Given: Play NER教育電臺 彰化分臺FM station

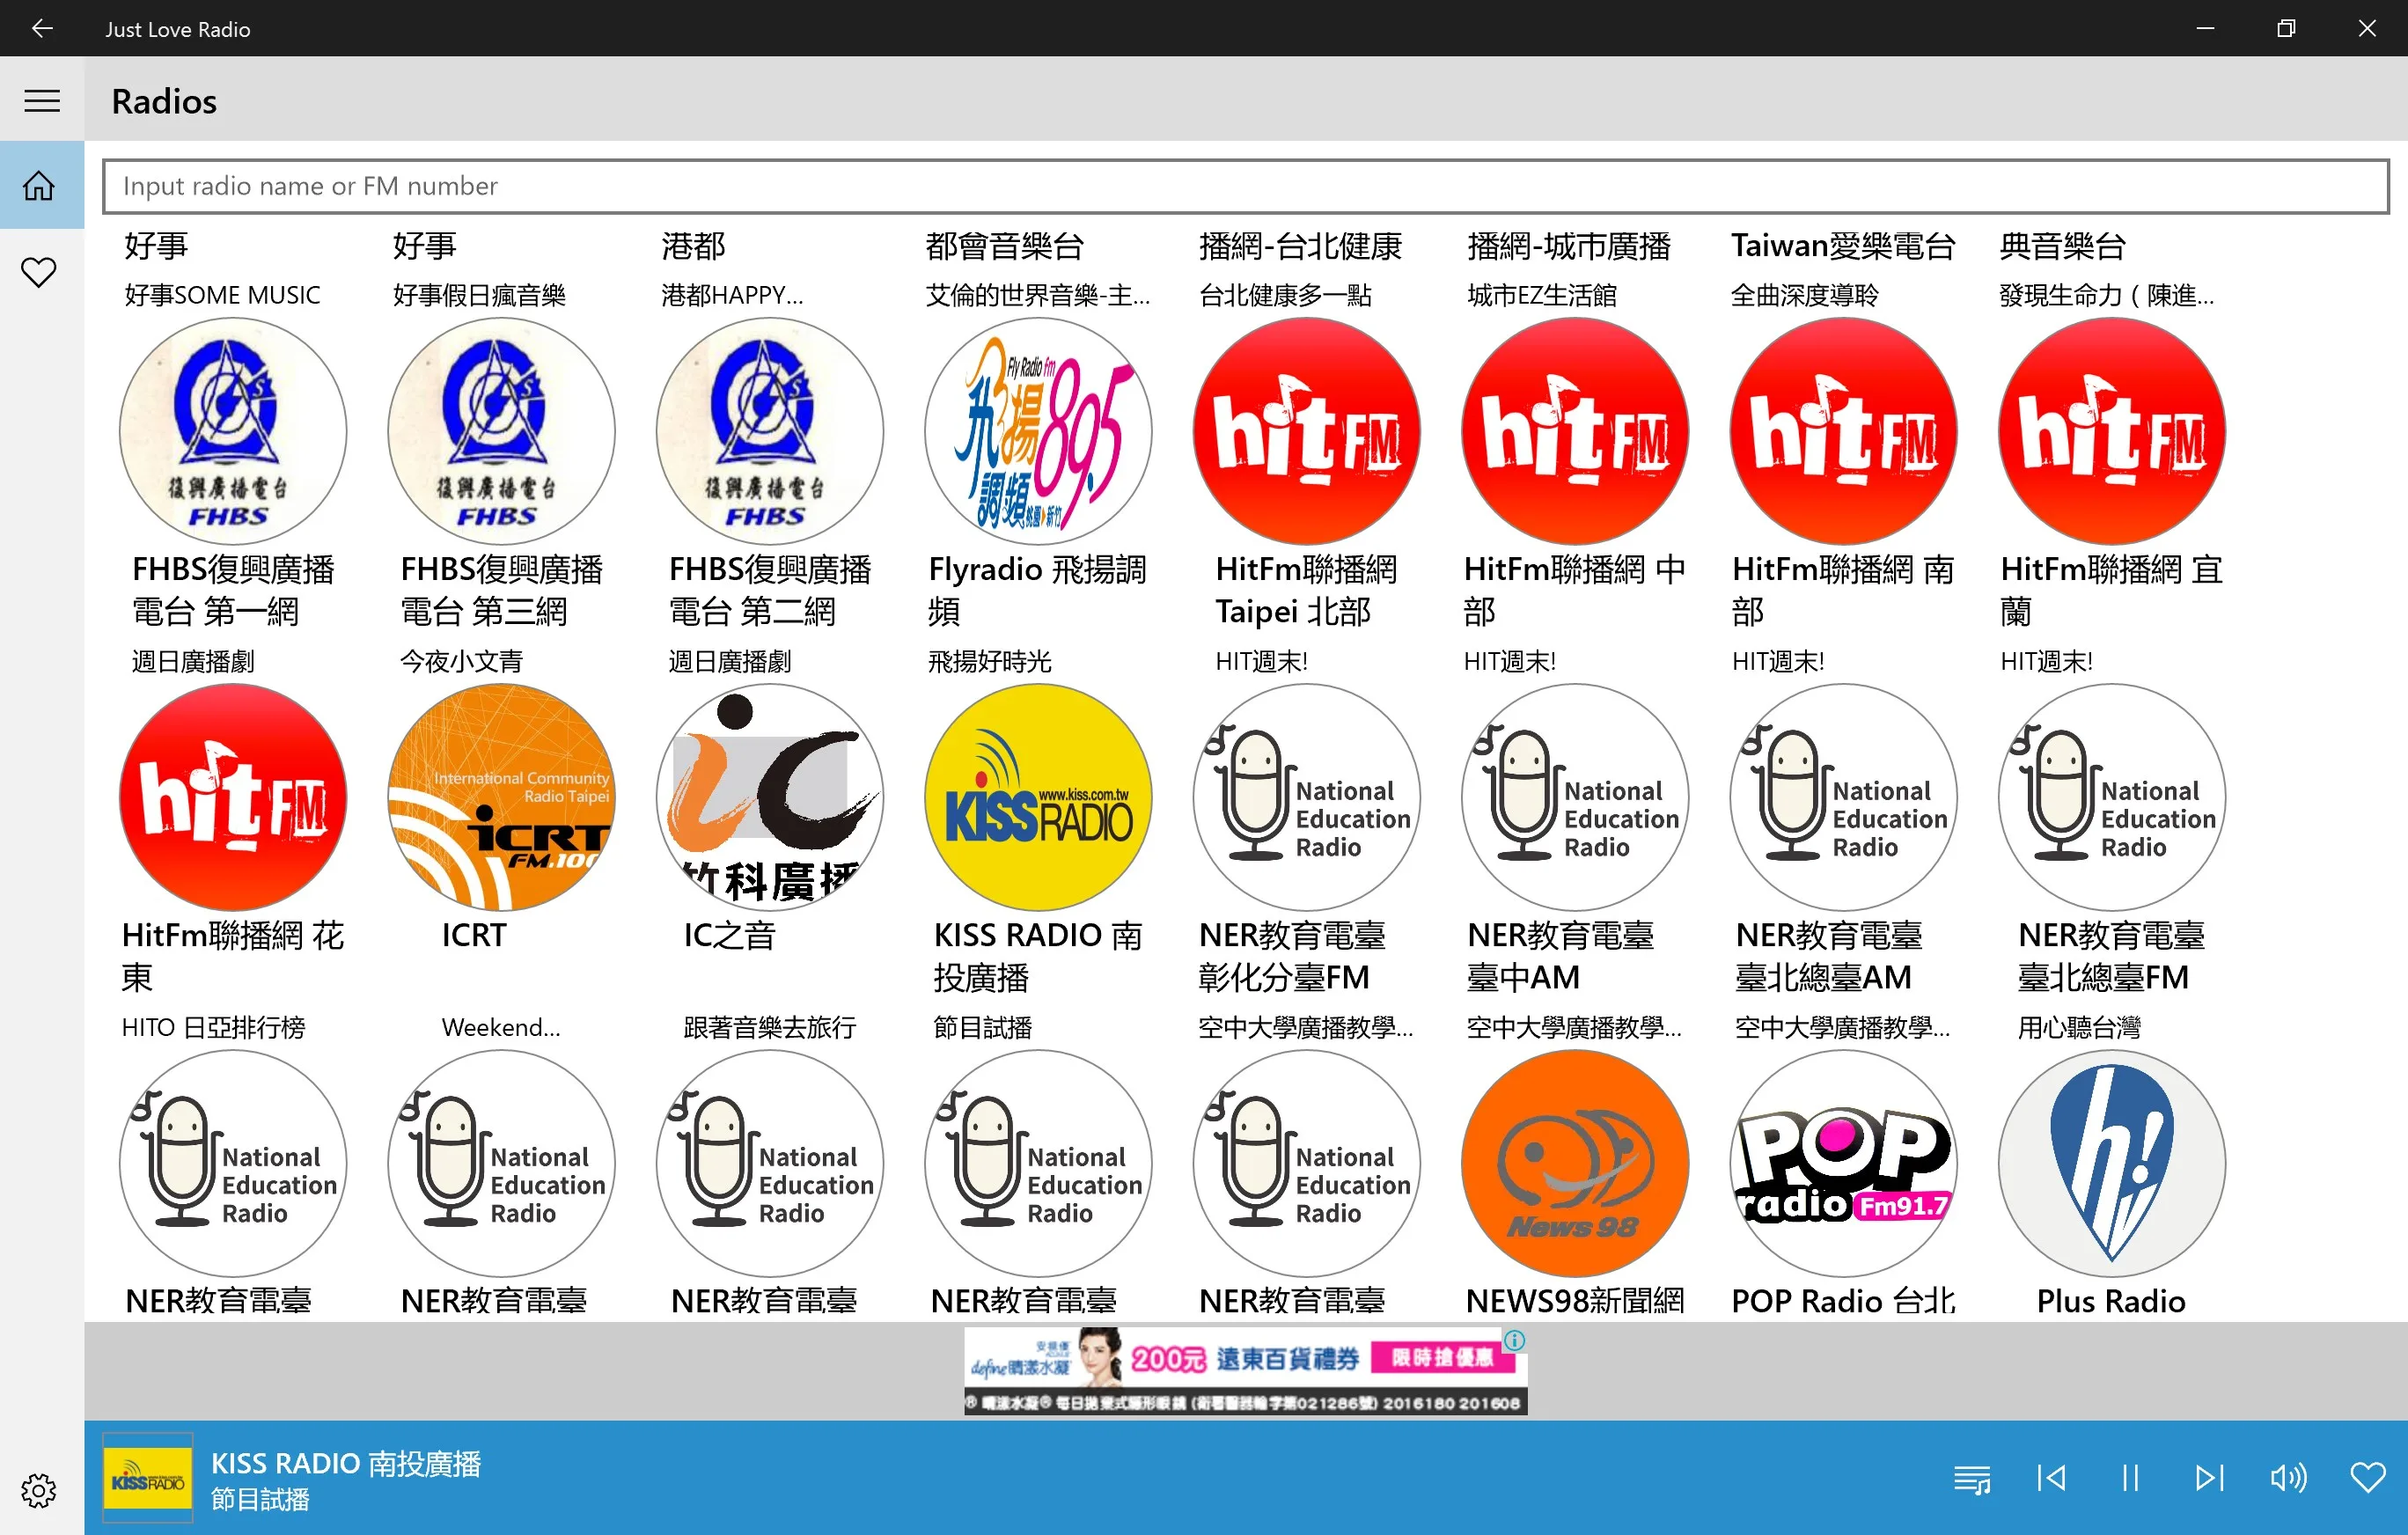Looking at the screenshot, I should click(1306, 797).
